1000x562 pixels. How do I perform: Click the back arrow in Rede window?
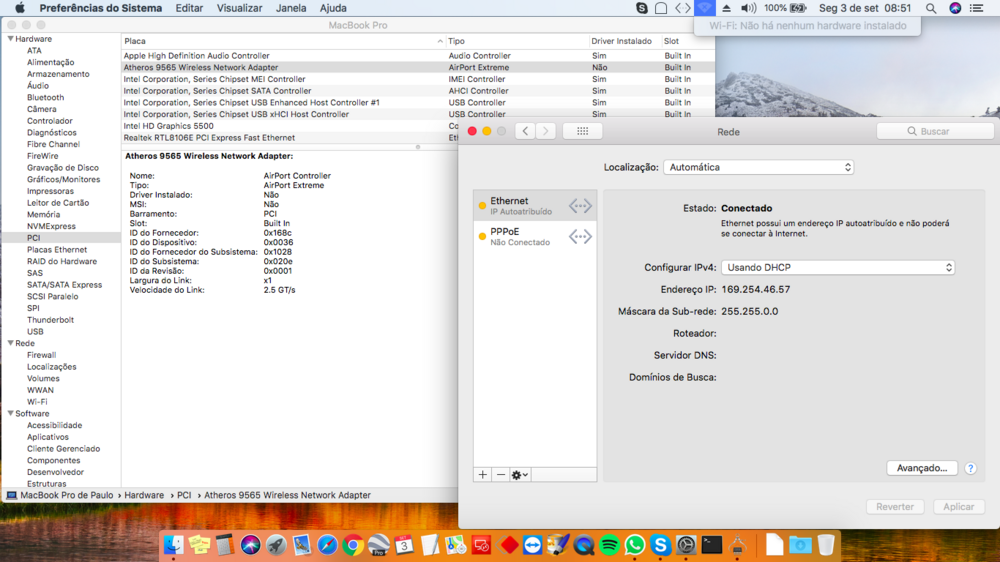pos(525,131)
